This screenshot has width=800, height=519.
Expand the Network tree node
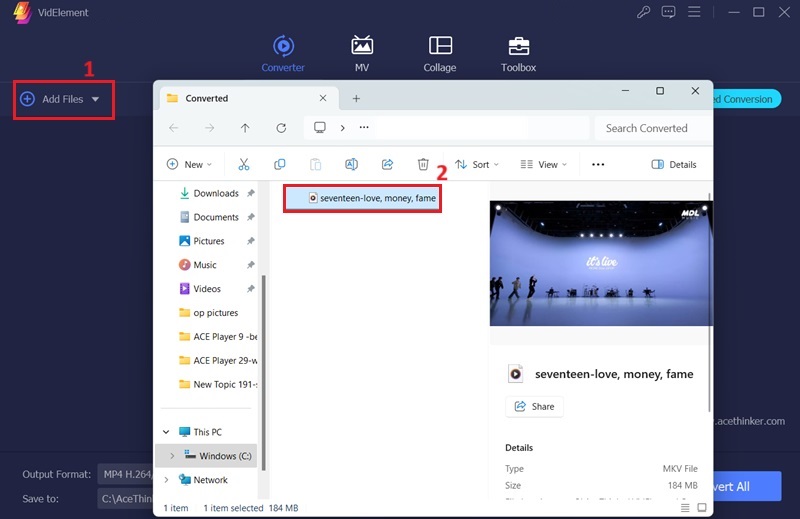(x=166, y=480)
